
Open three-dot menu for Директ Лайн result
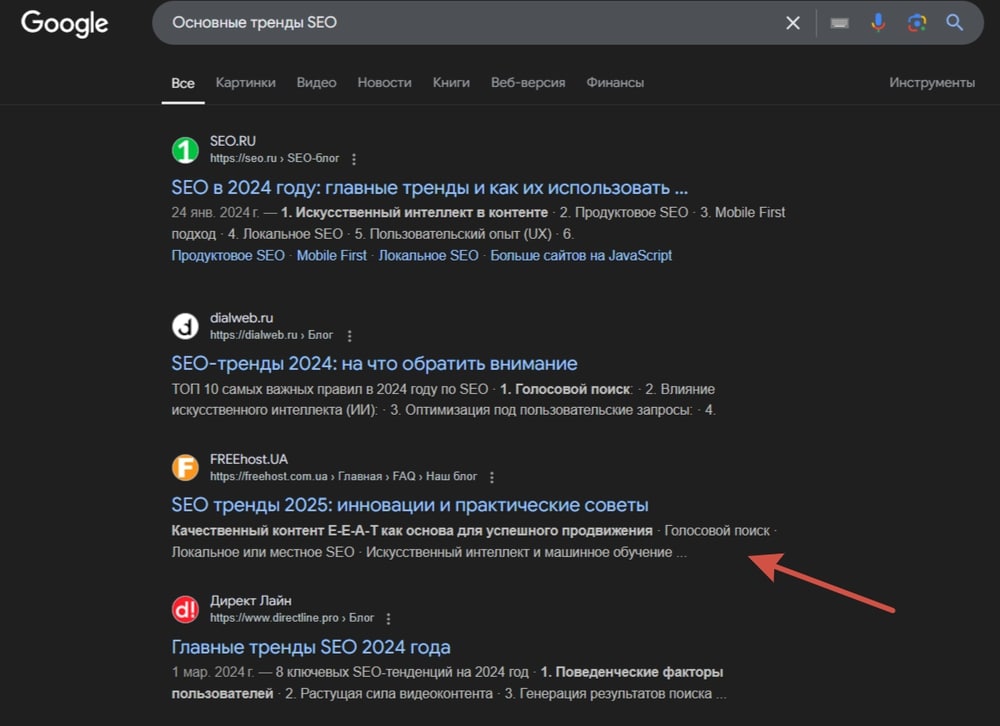pos(388,618)
